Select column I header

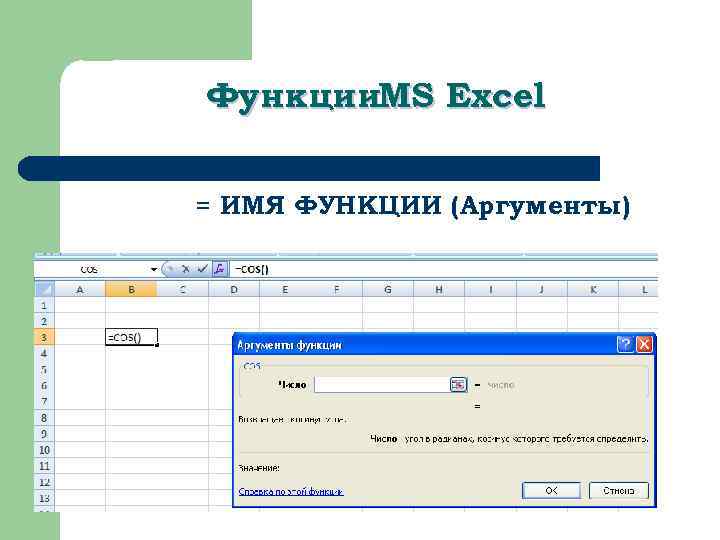pyautogui.click(x=490, y=290)
